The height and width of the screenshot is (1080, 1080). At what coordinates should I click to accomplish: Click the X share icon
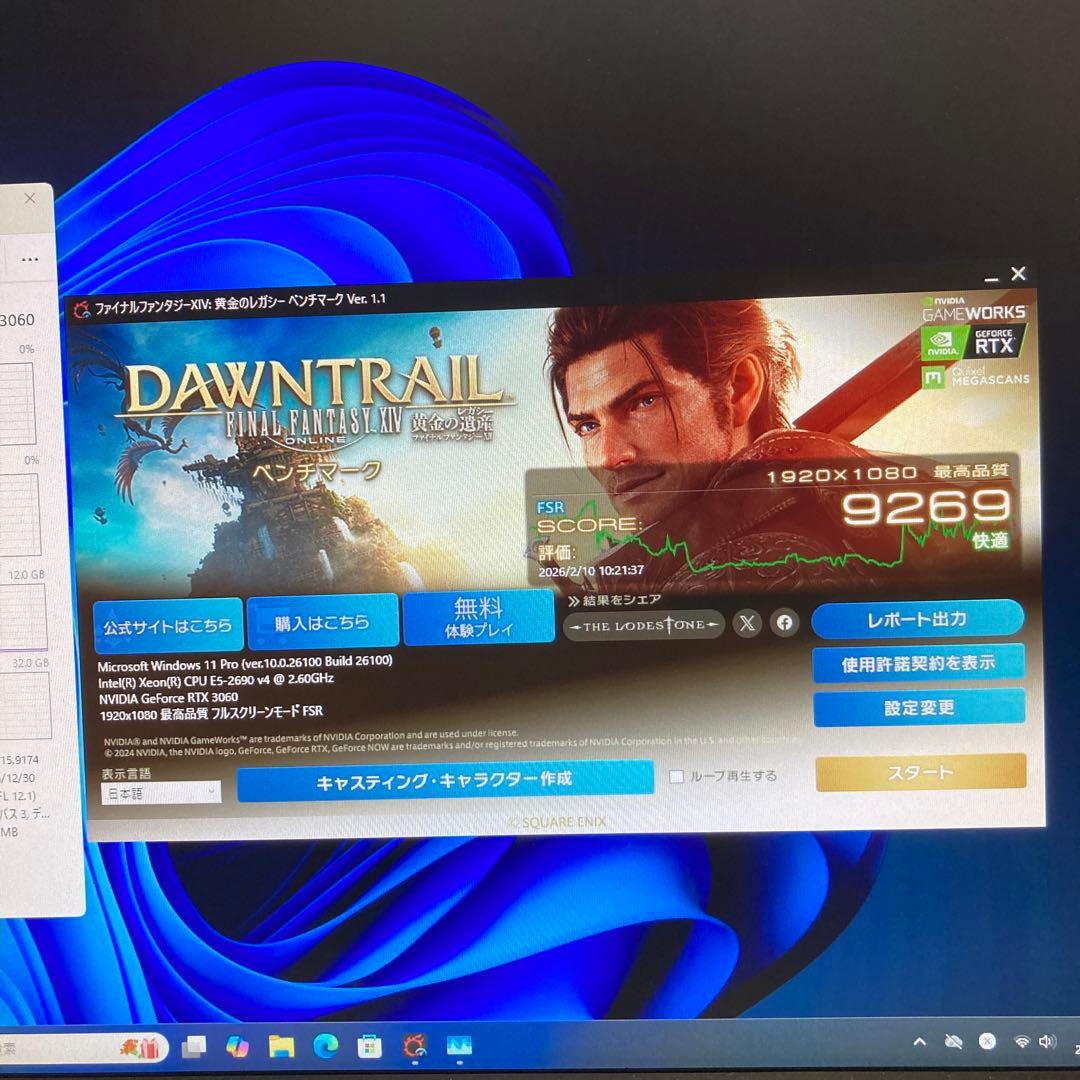click(747, 623)
